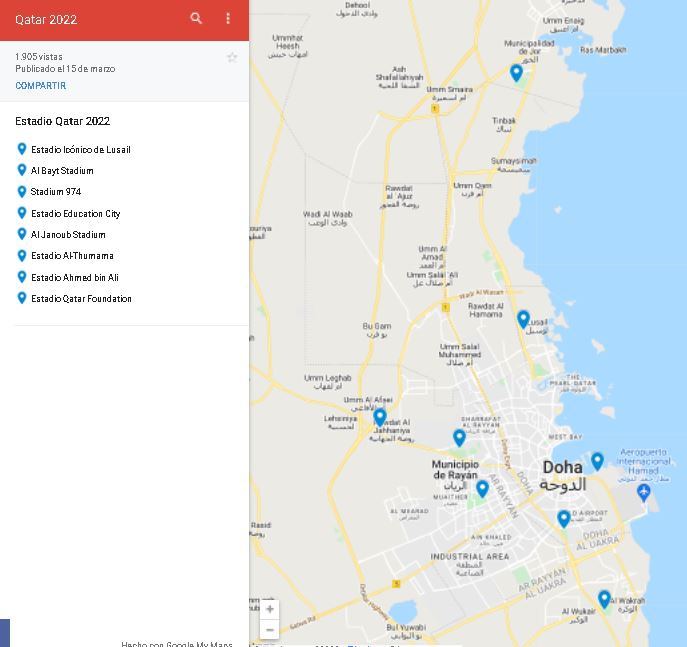Click pin icon beside Estadio Ahmed bin Ali
This screenshot has height=647, width=687.
21,276
